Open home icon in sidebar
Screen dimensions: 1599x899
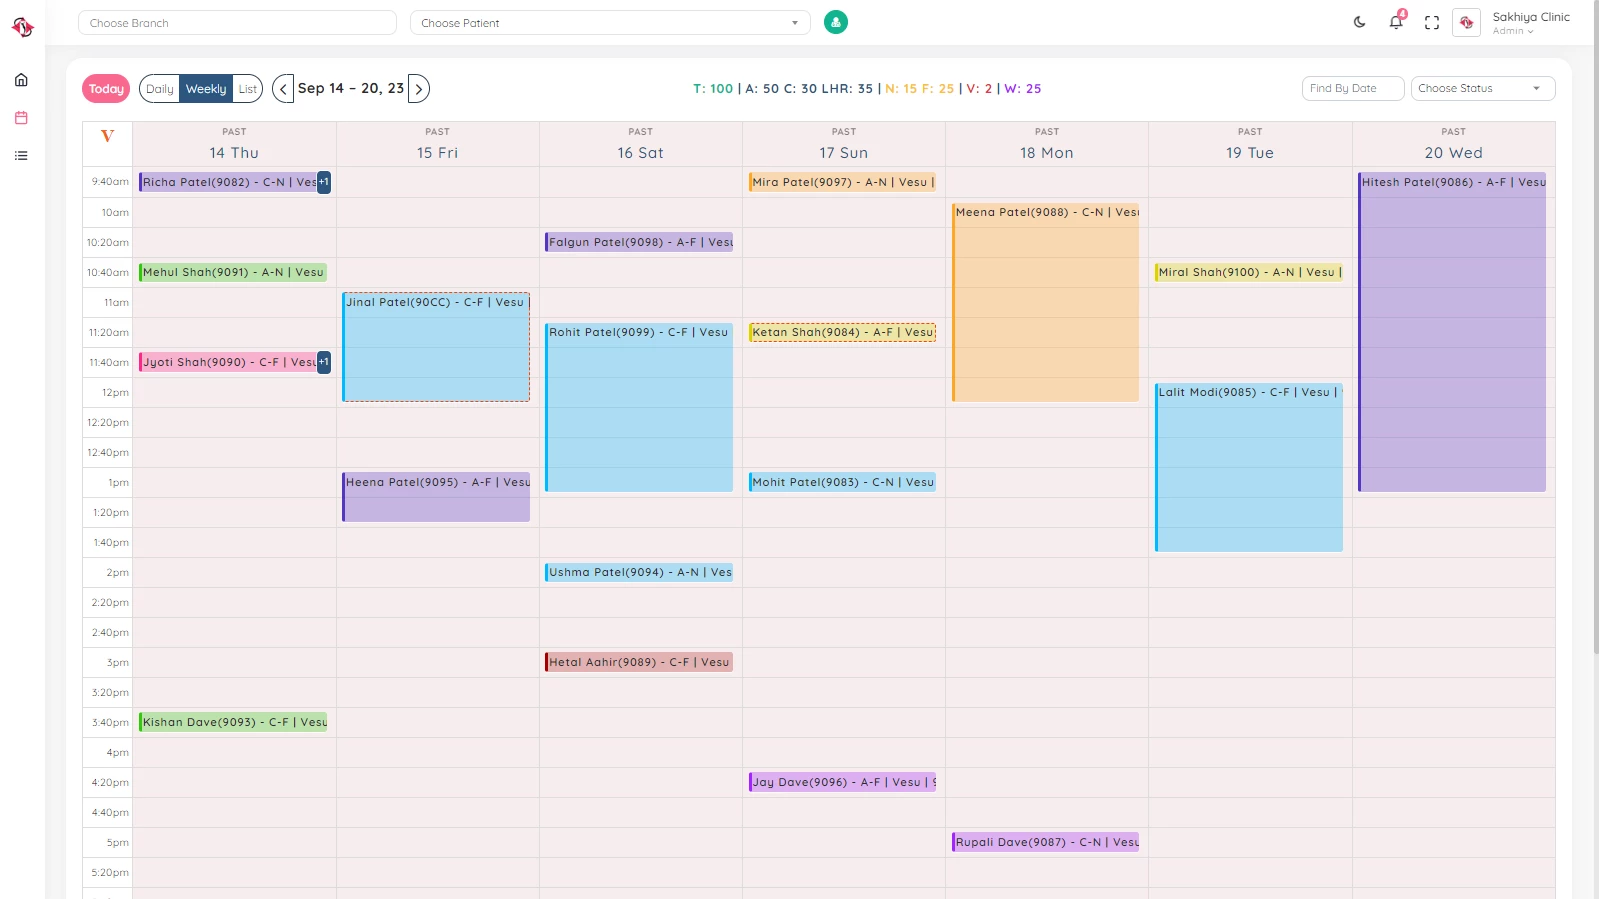(x=21, y=80)
